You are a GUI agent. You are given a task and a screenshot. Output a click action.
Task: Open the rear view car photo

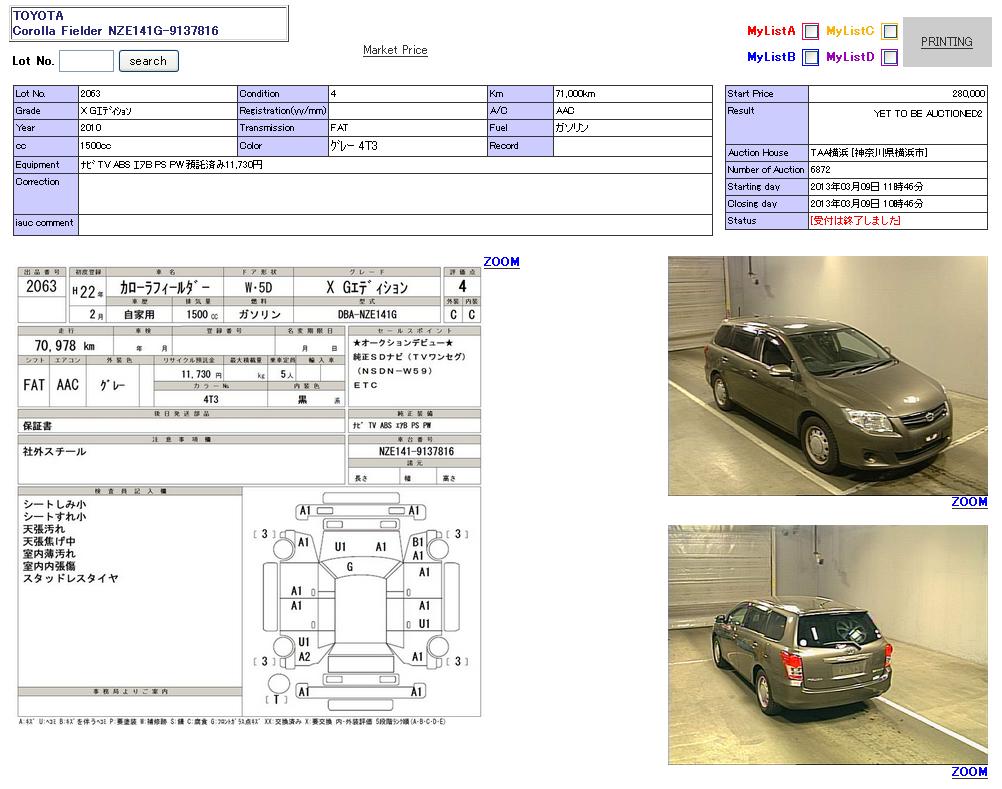tap(827, 645)
